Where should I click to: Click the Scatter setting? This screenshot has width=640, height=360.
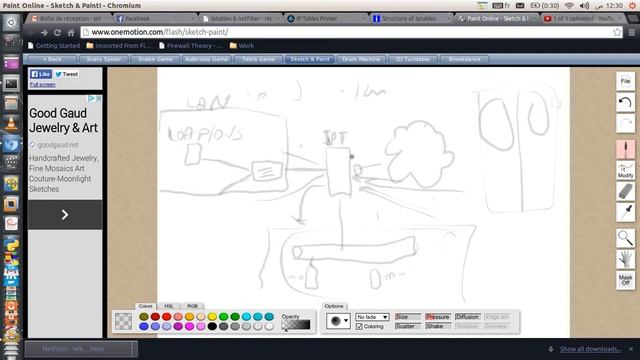click(408, 326)
